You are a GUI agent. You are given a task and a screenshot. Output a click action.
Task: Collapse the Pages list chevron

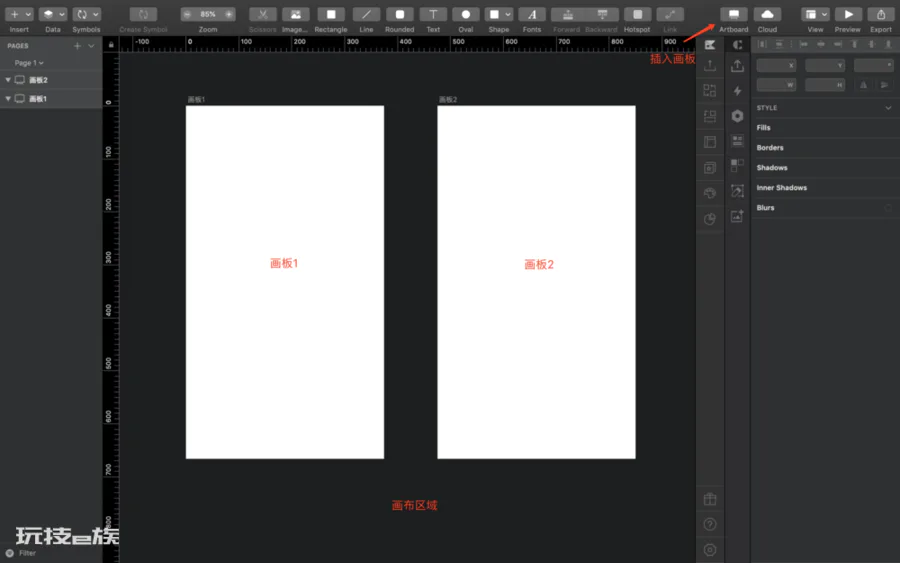click(x=91, y=46)
